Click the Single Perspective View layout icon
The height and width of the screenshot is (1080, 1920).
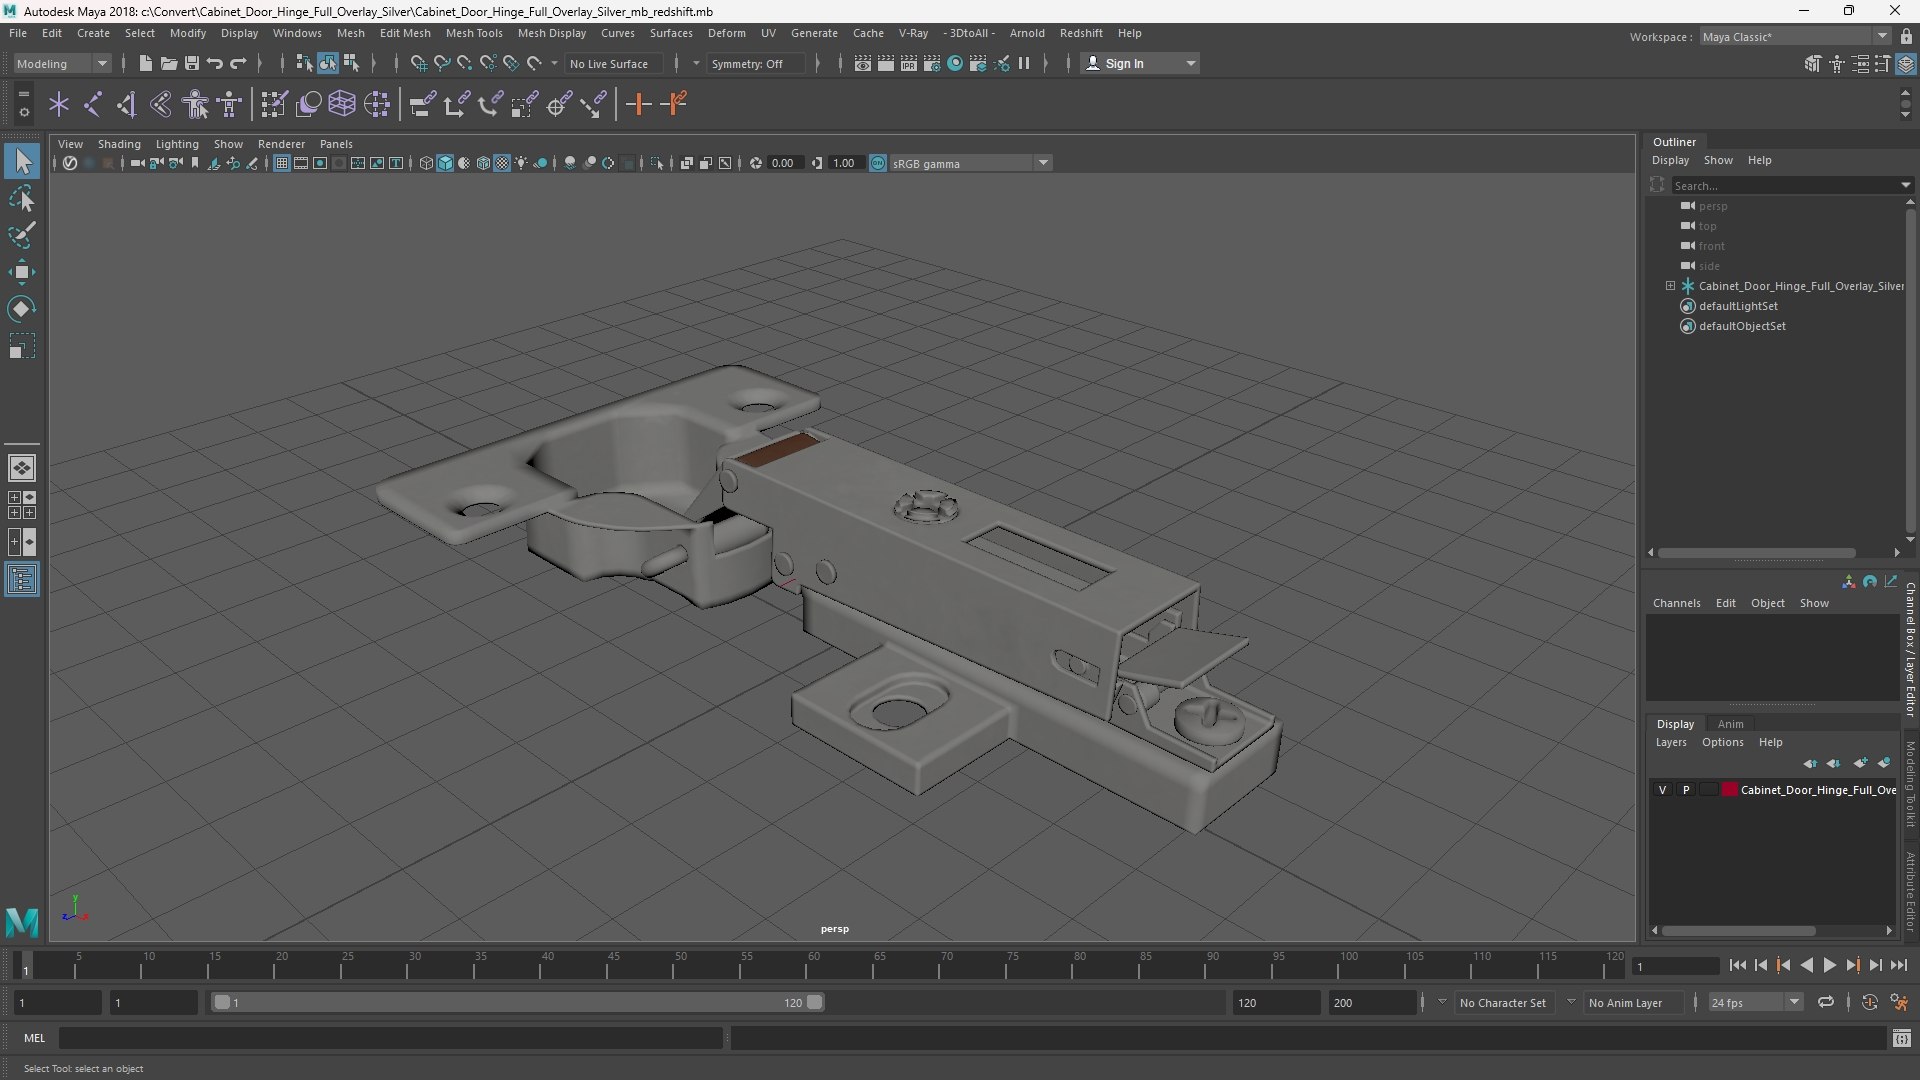click(x=22, y=467)
